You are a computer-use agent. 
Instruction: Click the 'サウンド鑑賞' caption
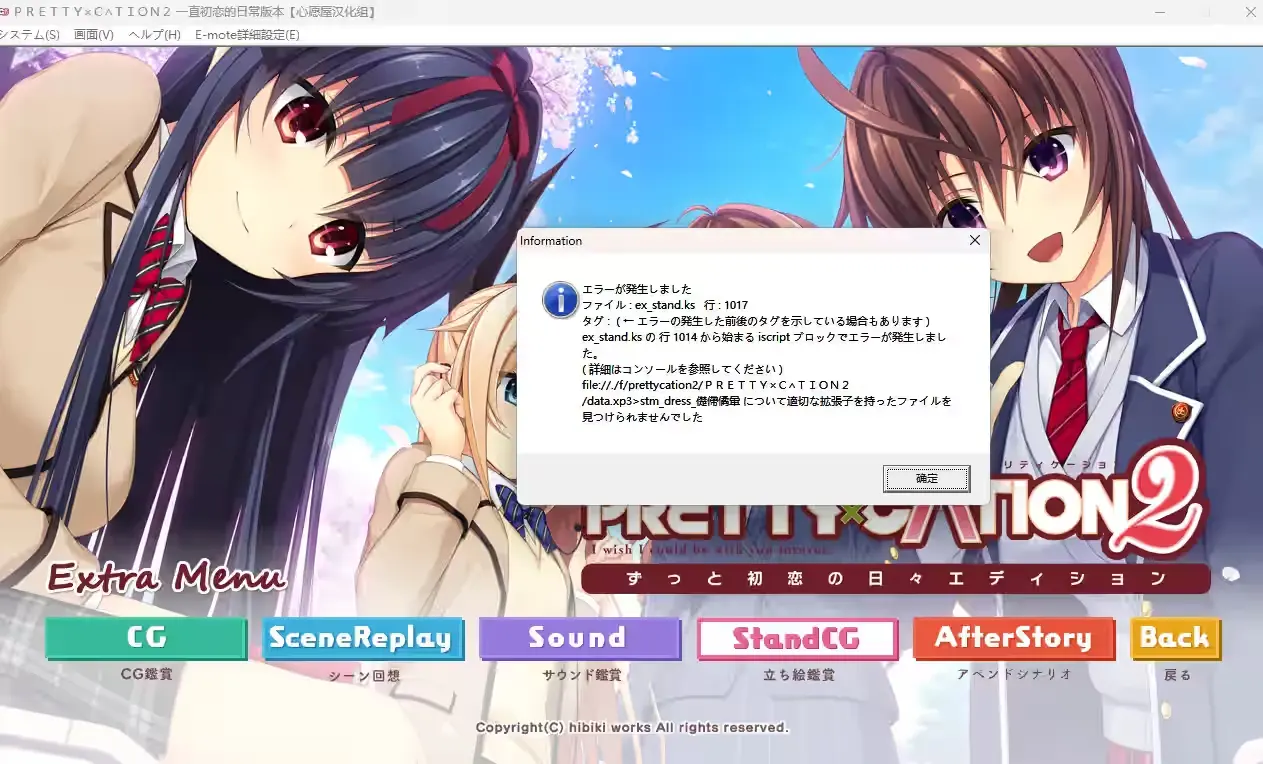[x=582, y=675]
